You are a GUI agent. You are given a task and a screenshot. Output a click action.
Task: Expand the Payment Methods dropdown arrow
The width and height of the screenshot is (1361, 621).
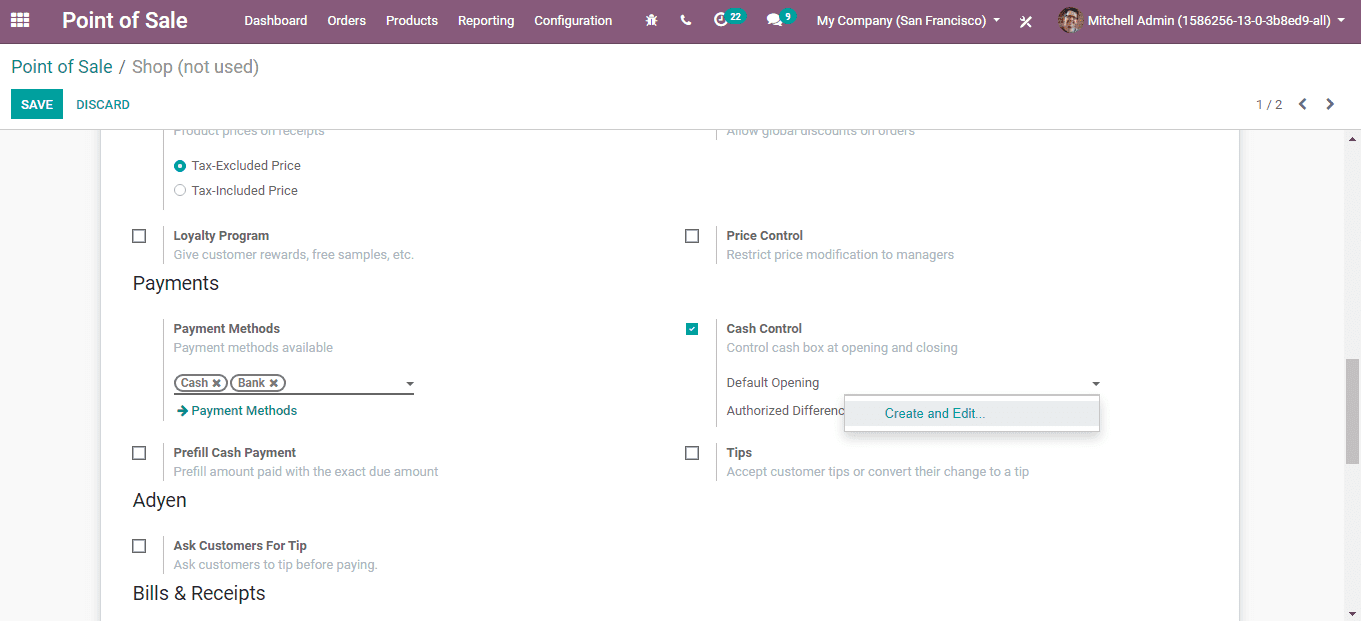click(409, 384)
